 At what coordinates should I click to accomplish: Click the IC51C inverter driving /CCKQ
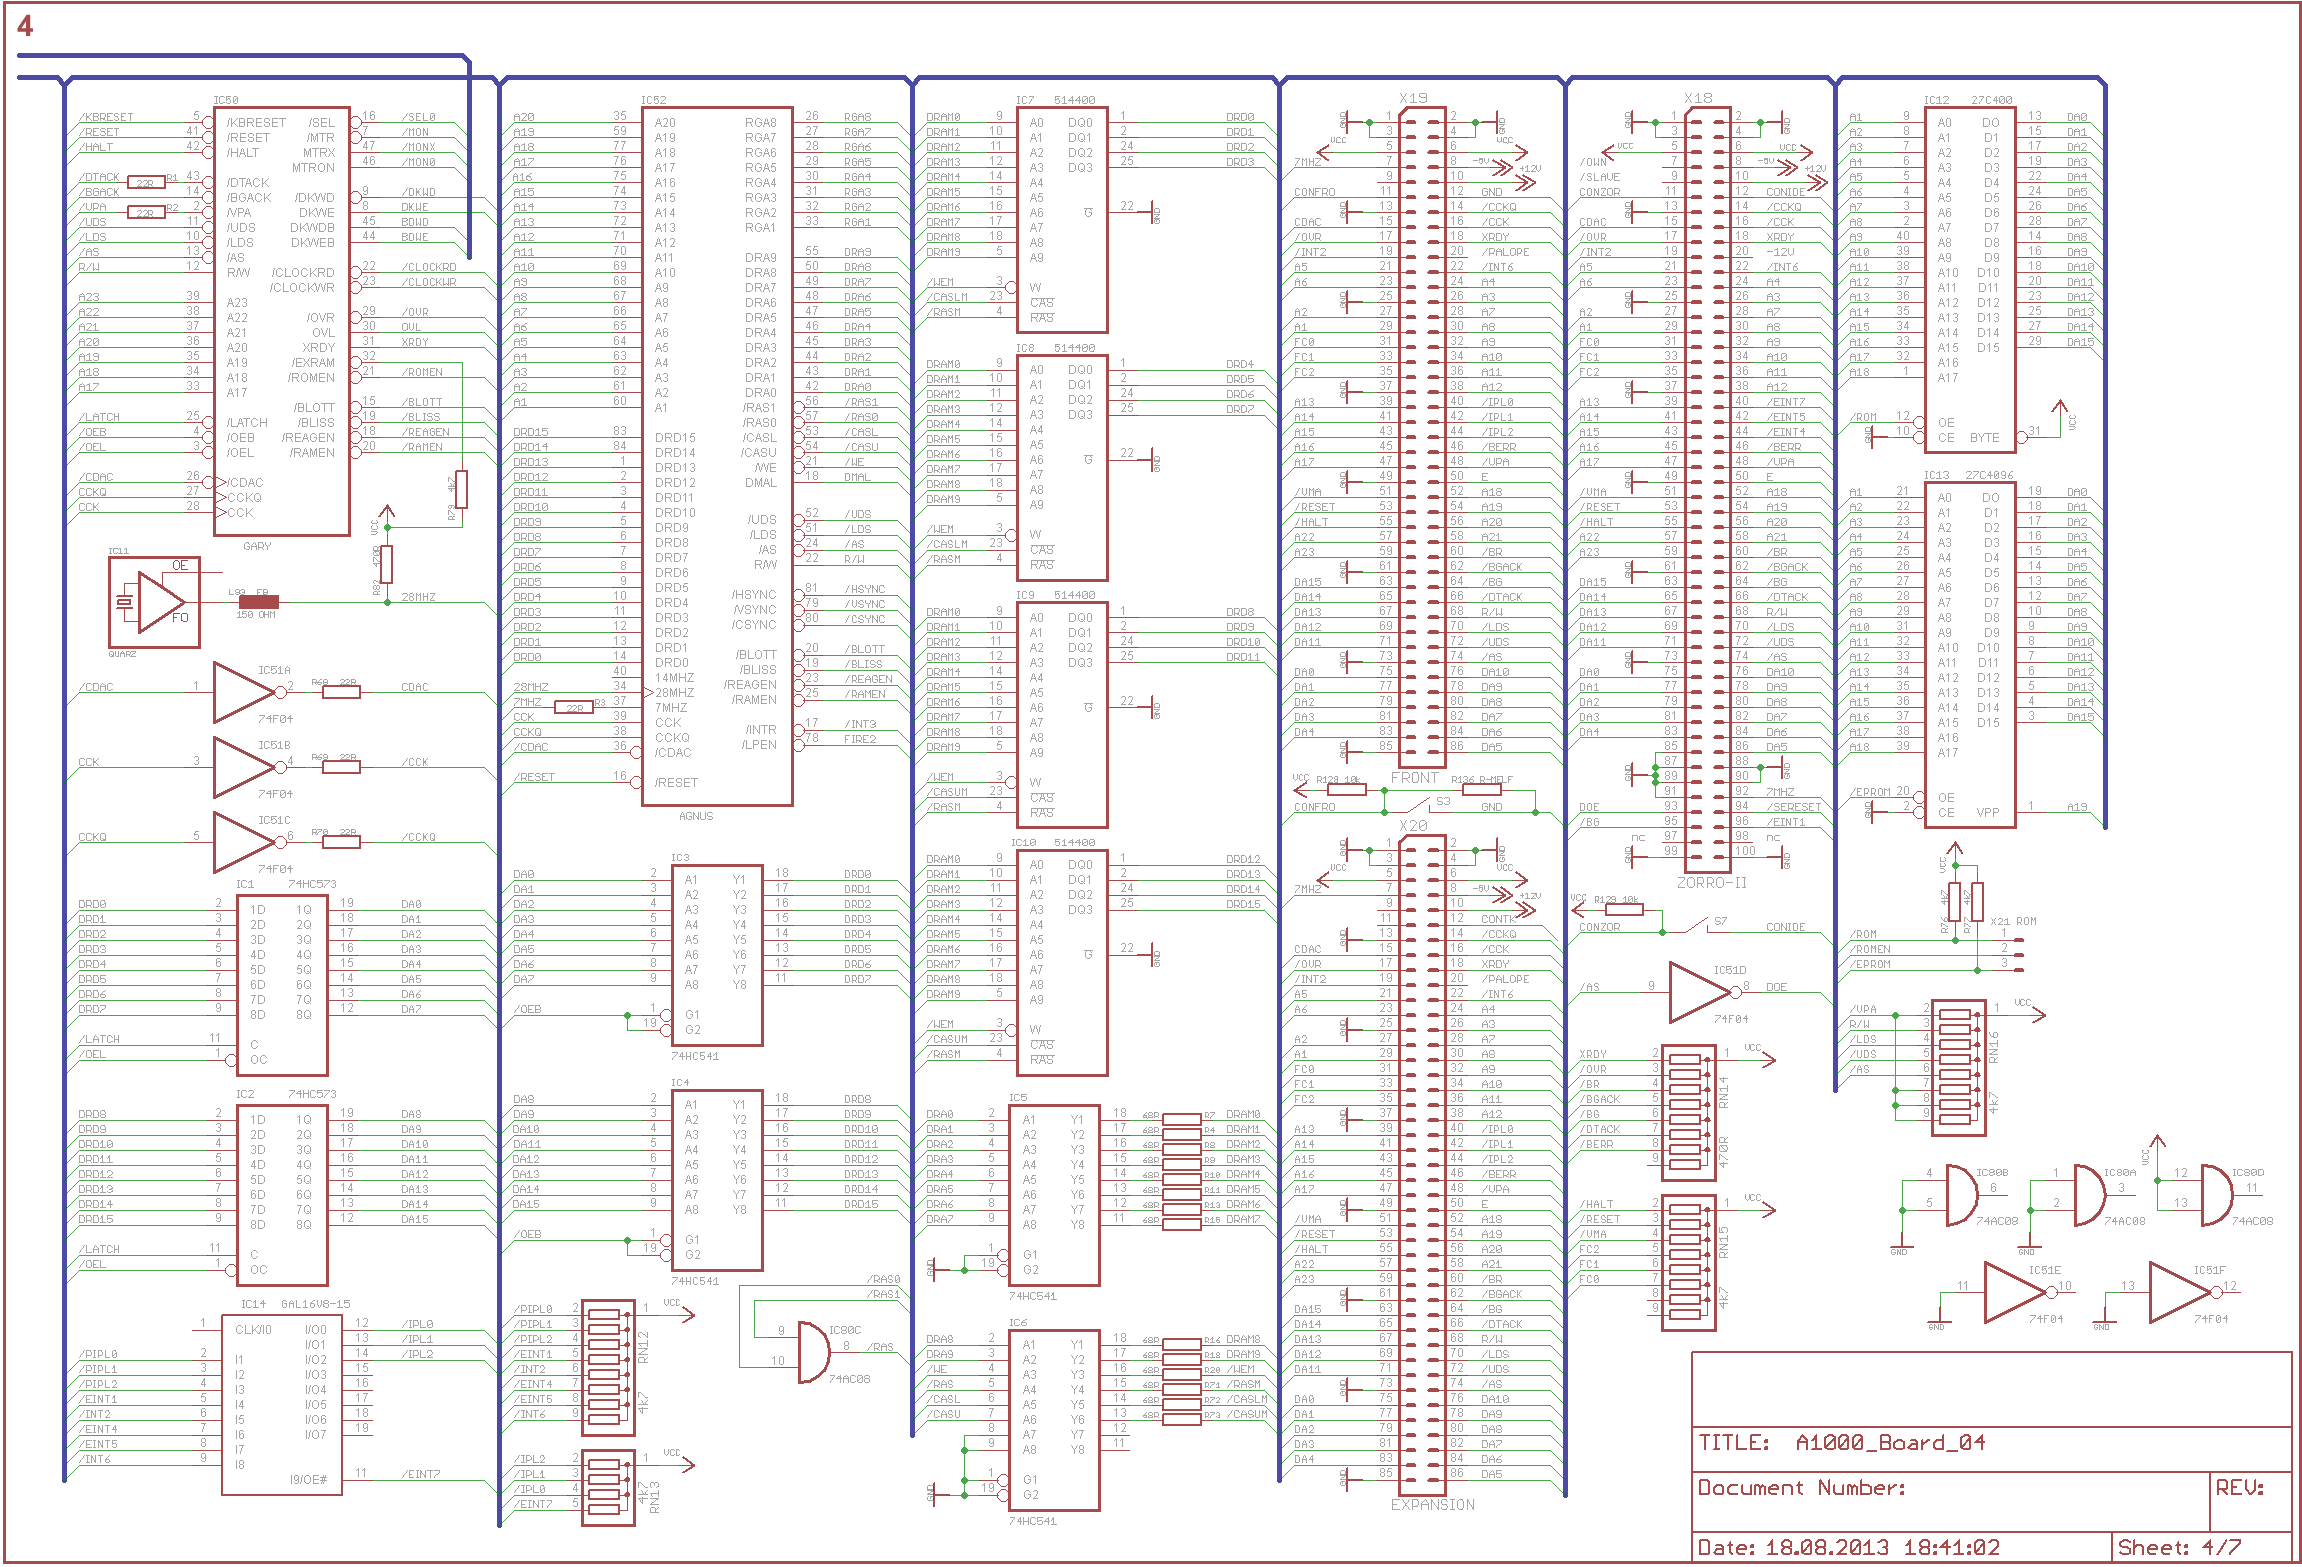(246, 842)
